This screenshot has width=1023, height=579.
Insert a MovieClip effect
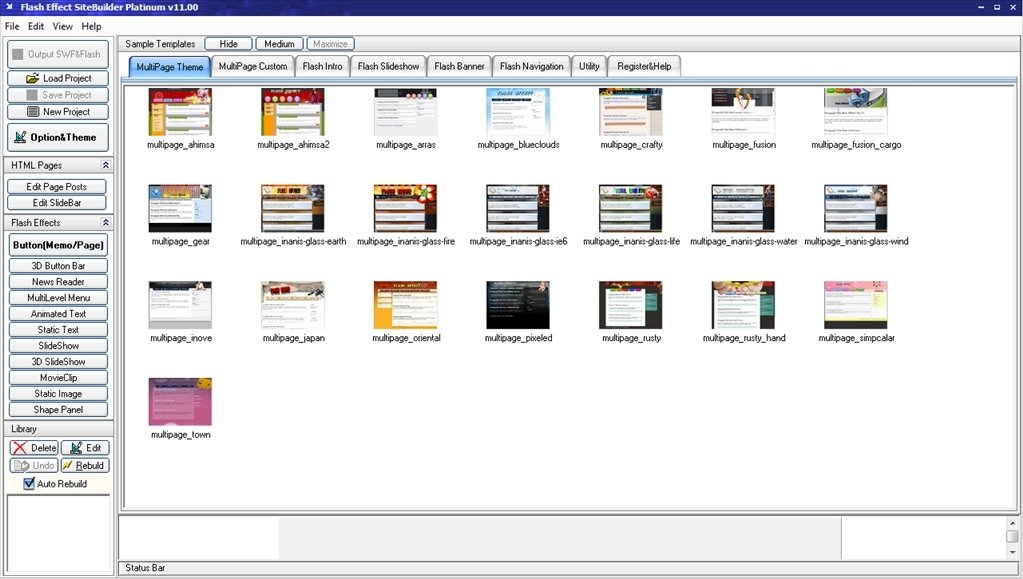[x=58, y=378]
